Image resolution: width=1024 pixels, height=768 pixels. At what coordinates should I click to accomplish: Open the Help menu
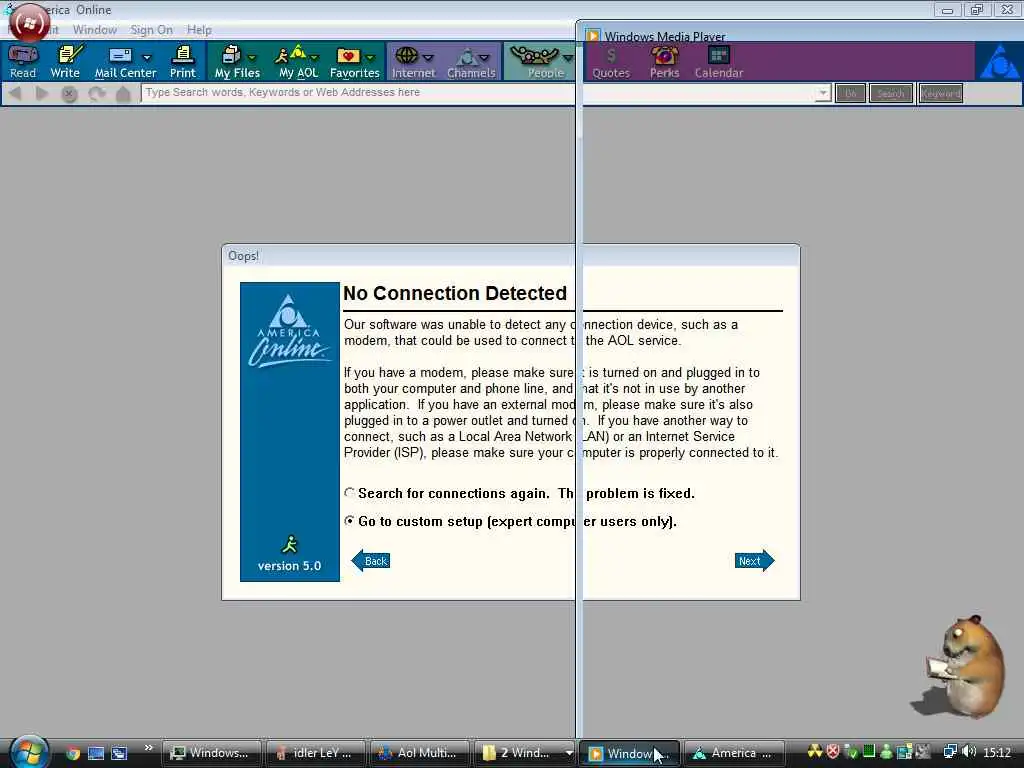(x=199, y=30)
